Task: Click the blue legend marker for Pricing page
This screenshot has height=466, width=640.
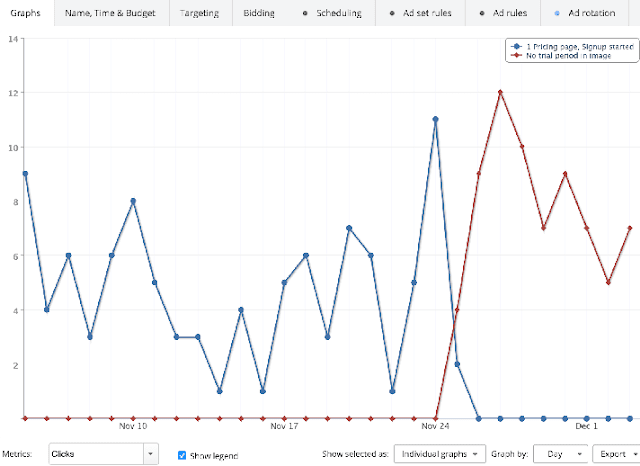Action: click(x=514, y=47)
